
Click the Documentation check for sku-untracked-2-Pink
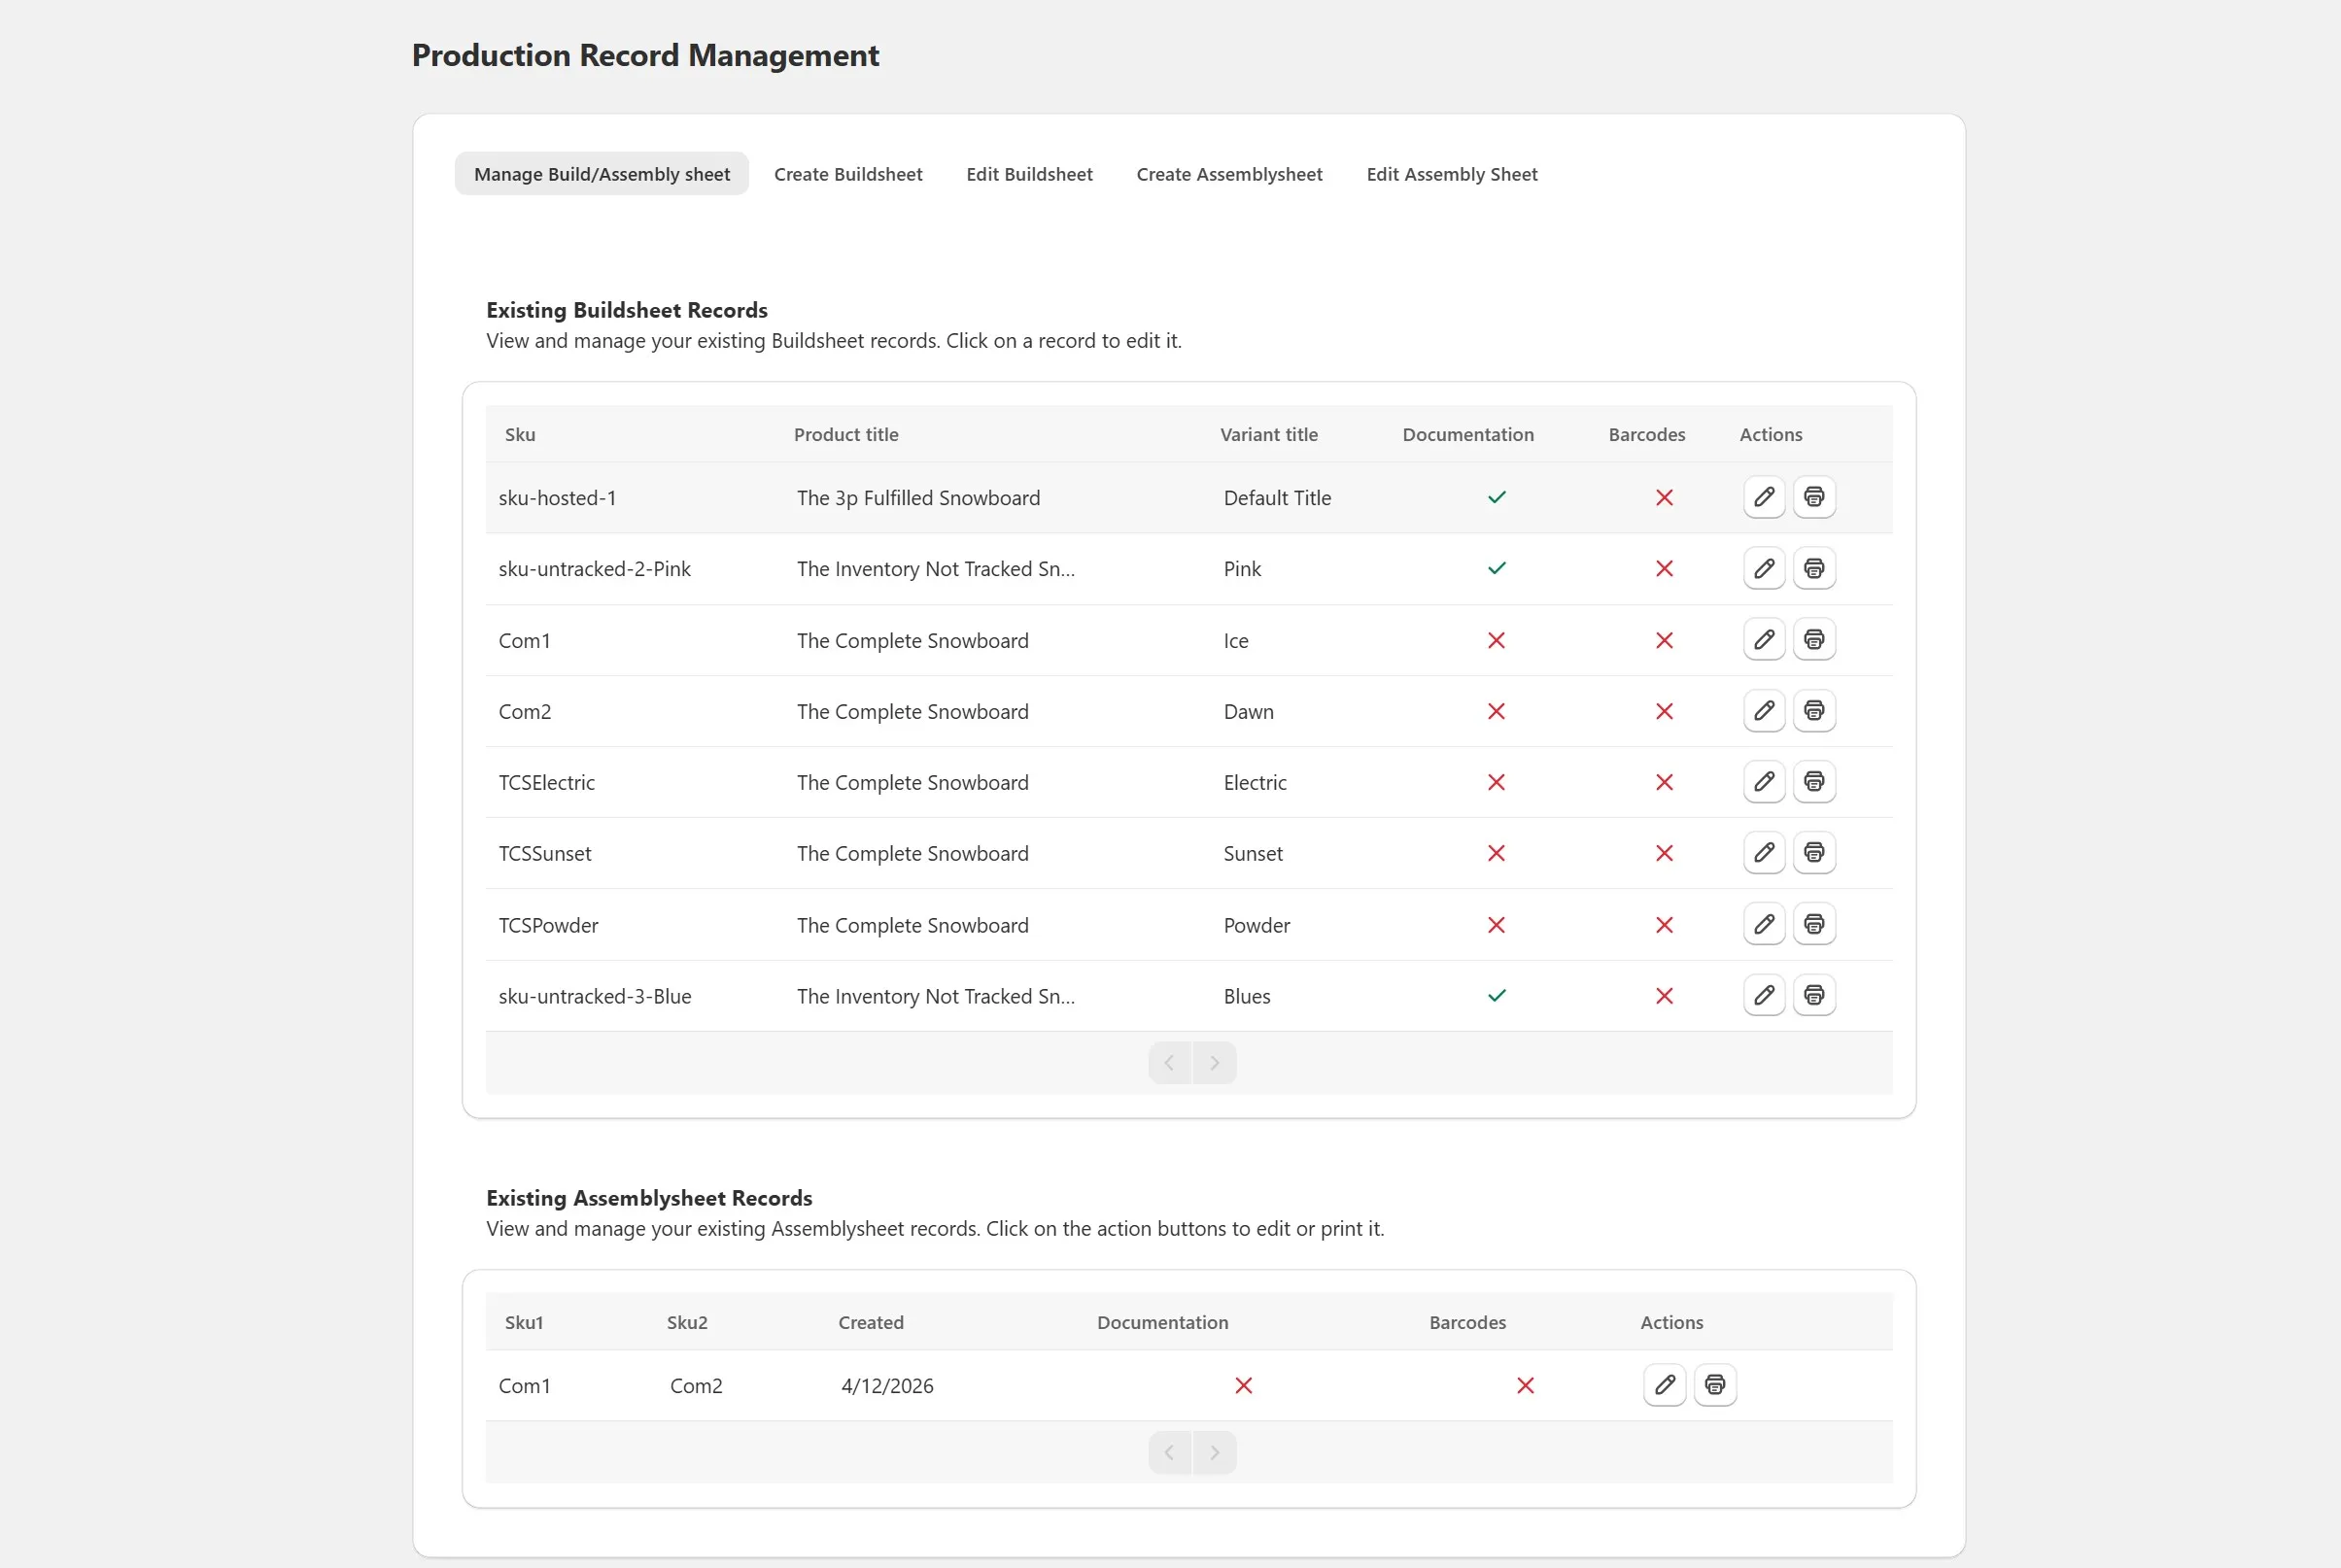click(x=1496, y=569)
